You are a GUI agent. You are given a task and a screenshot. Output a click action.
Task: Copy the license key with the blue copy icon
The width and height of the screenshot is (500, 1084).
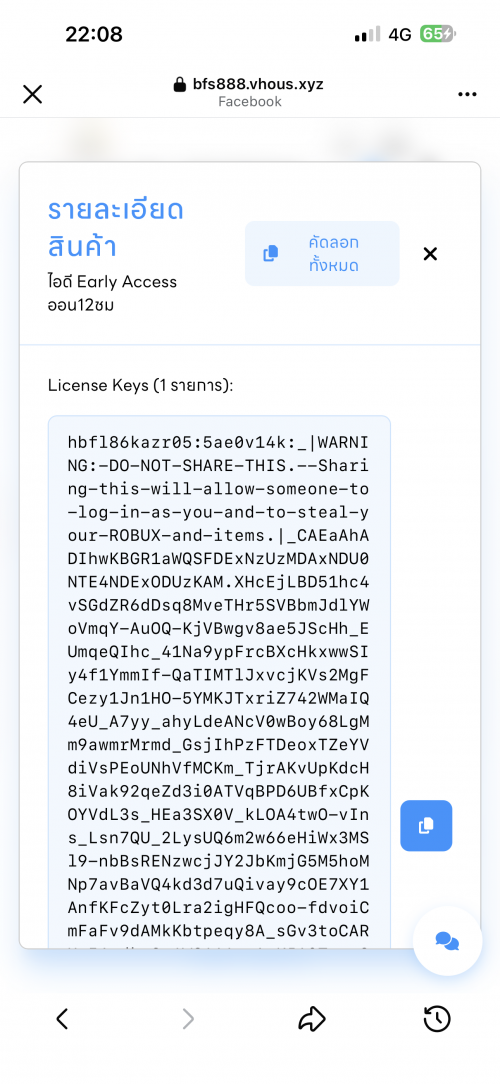pos(426,825)
